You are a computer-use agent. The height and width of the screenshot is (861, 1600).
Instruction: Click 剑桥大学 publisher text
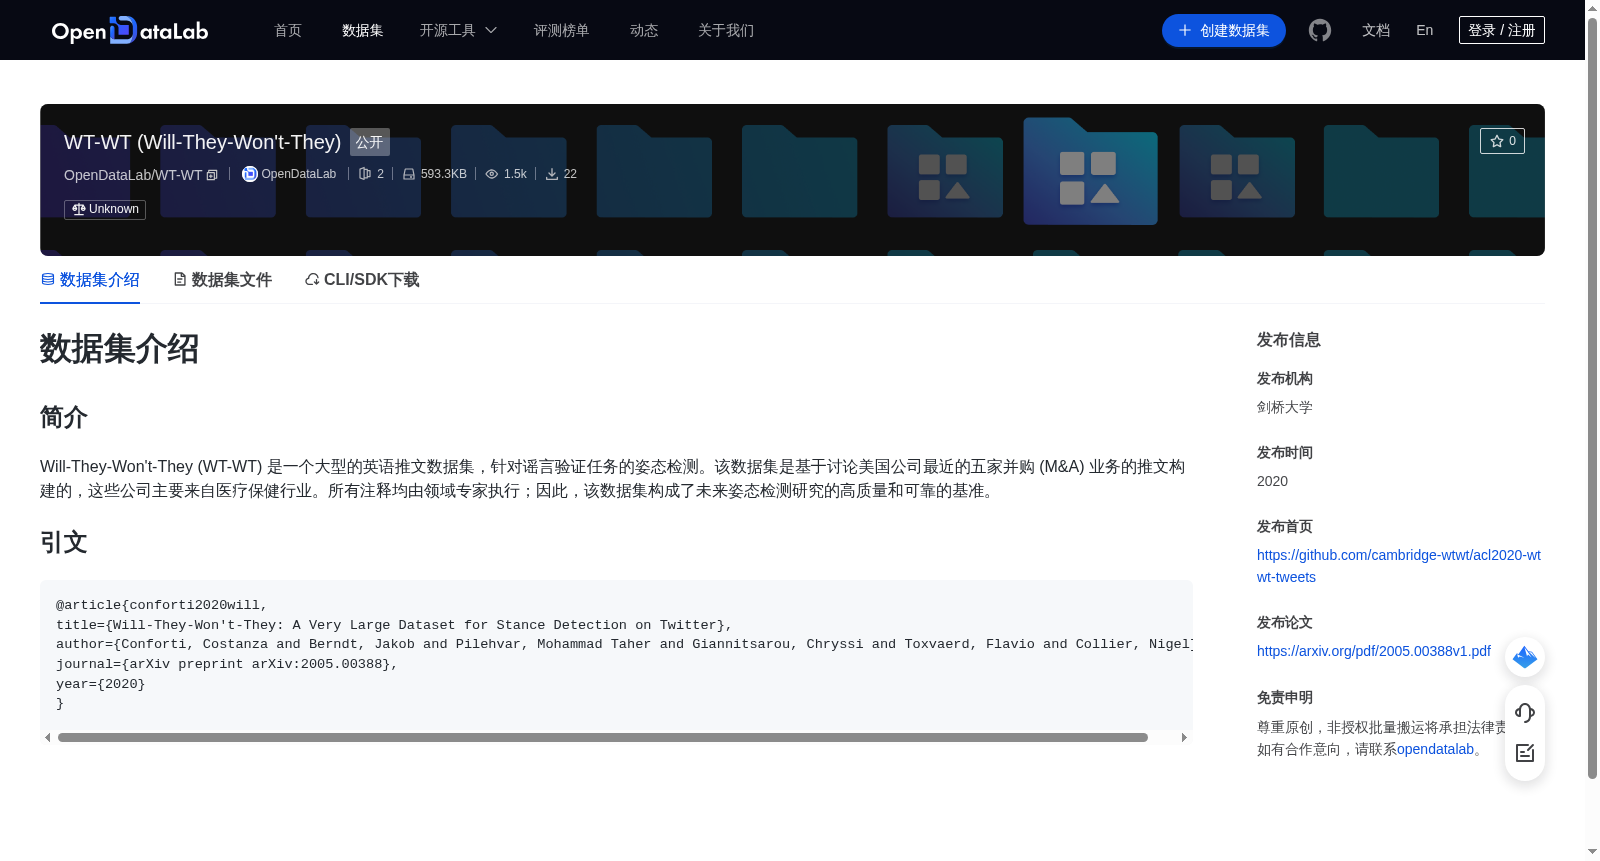1285,407
